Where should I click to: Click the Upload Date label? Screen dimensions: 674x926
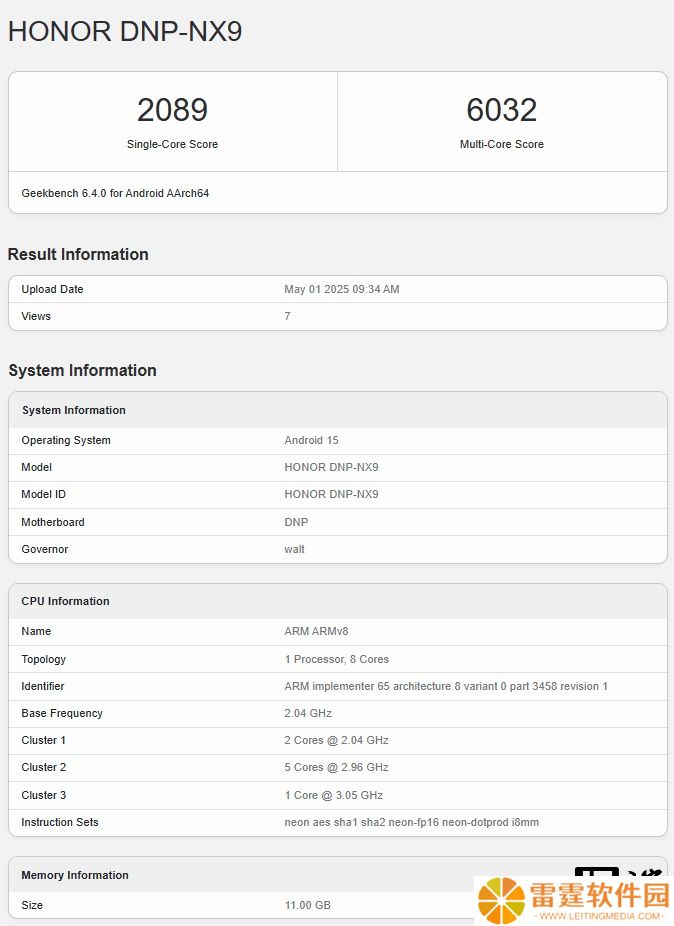tap(52, 289)
